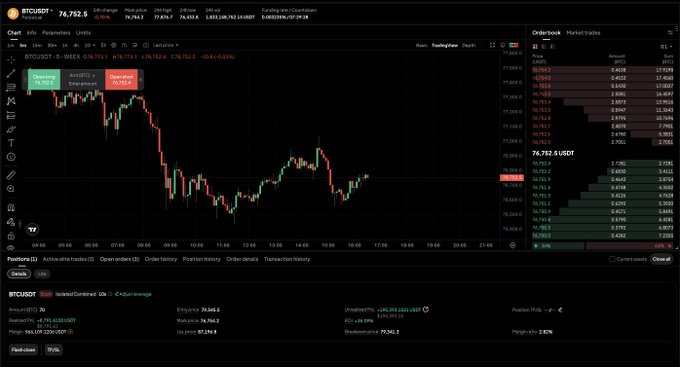Select the 15m timeframe
This screenshot has height=367, width=680.
pos(37,45)
